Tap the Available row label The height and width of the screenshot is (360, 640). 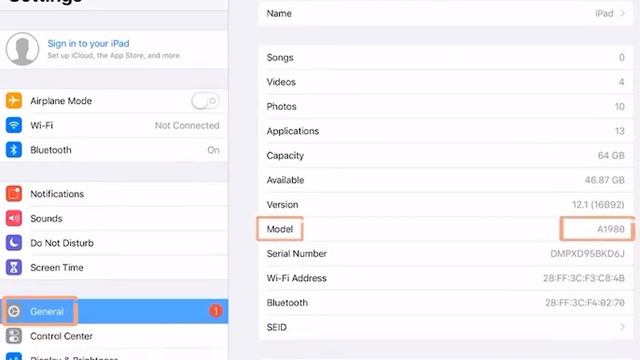(285, 180)
